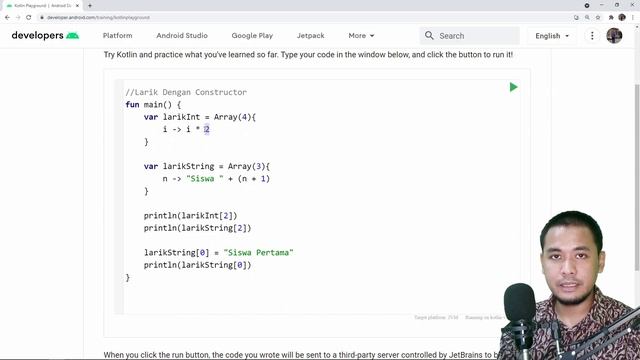
Task: Click the search magnifier icon
Action: [x=429, y=36]
